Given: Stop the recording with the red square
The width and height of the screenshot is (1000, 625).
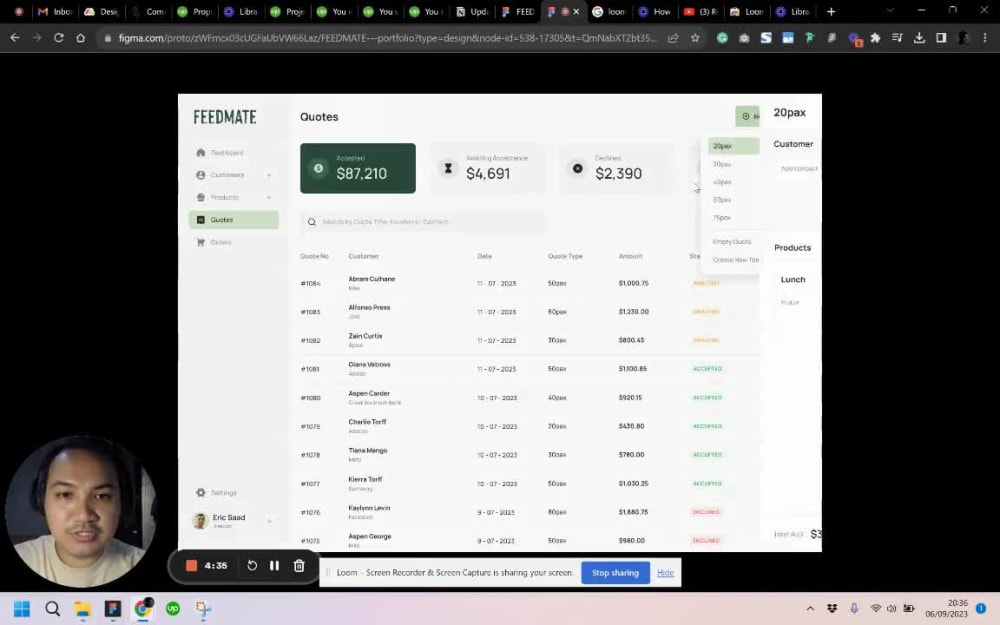Looking at the screenshot, I should click(x=191, y=565).
